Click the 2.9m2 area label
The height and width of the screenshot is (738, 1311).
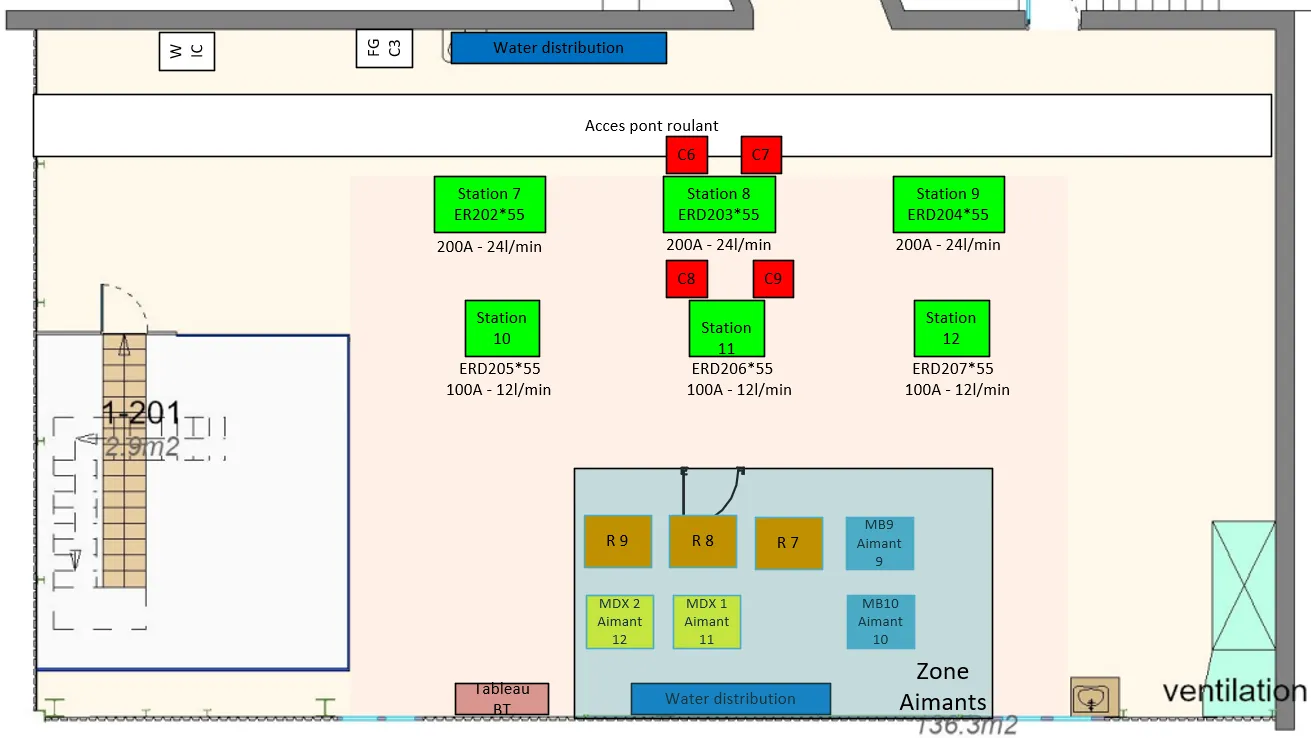coord(142,447)
